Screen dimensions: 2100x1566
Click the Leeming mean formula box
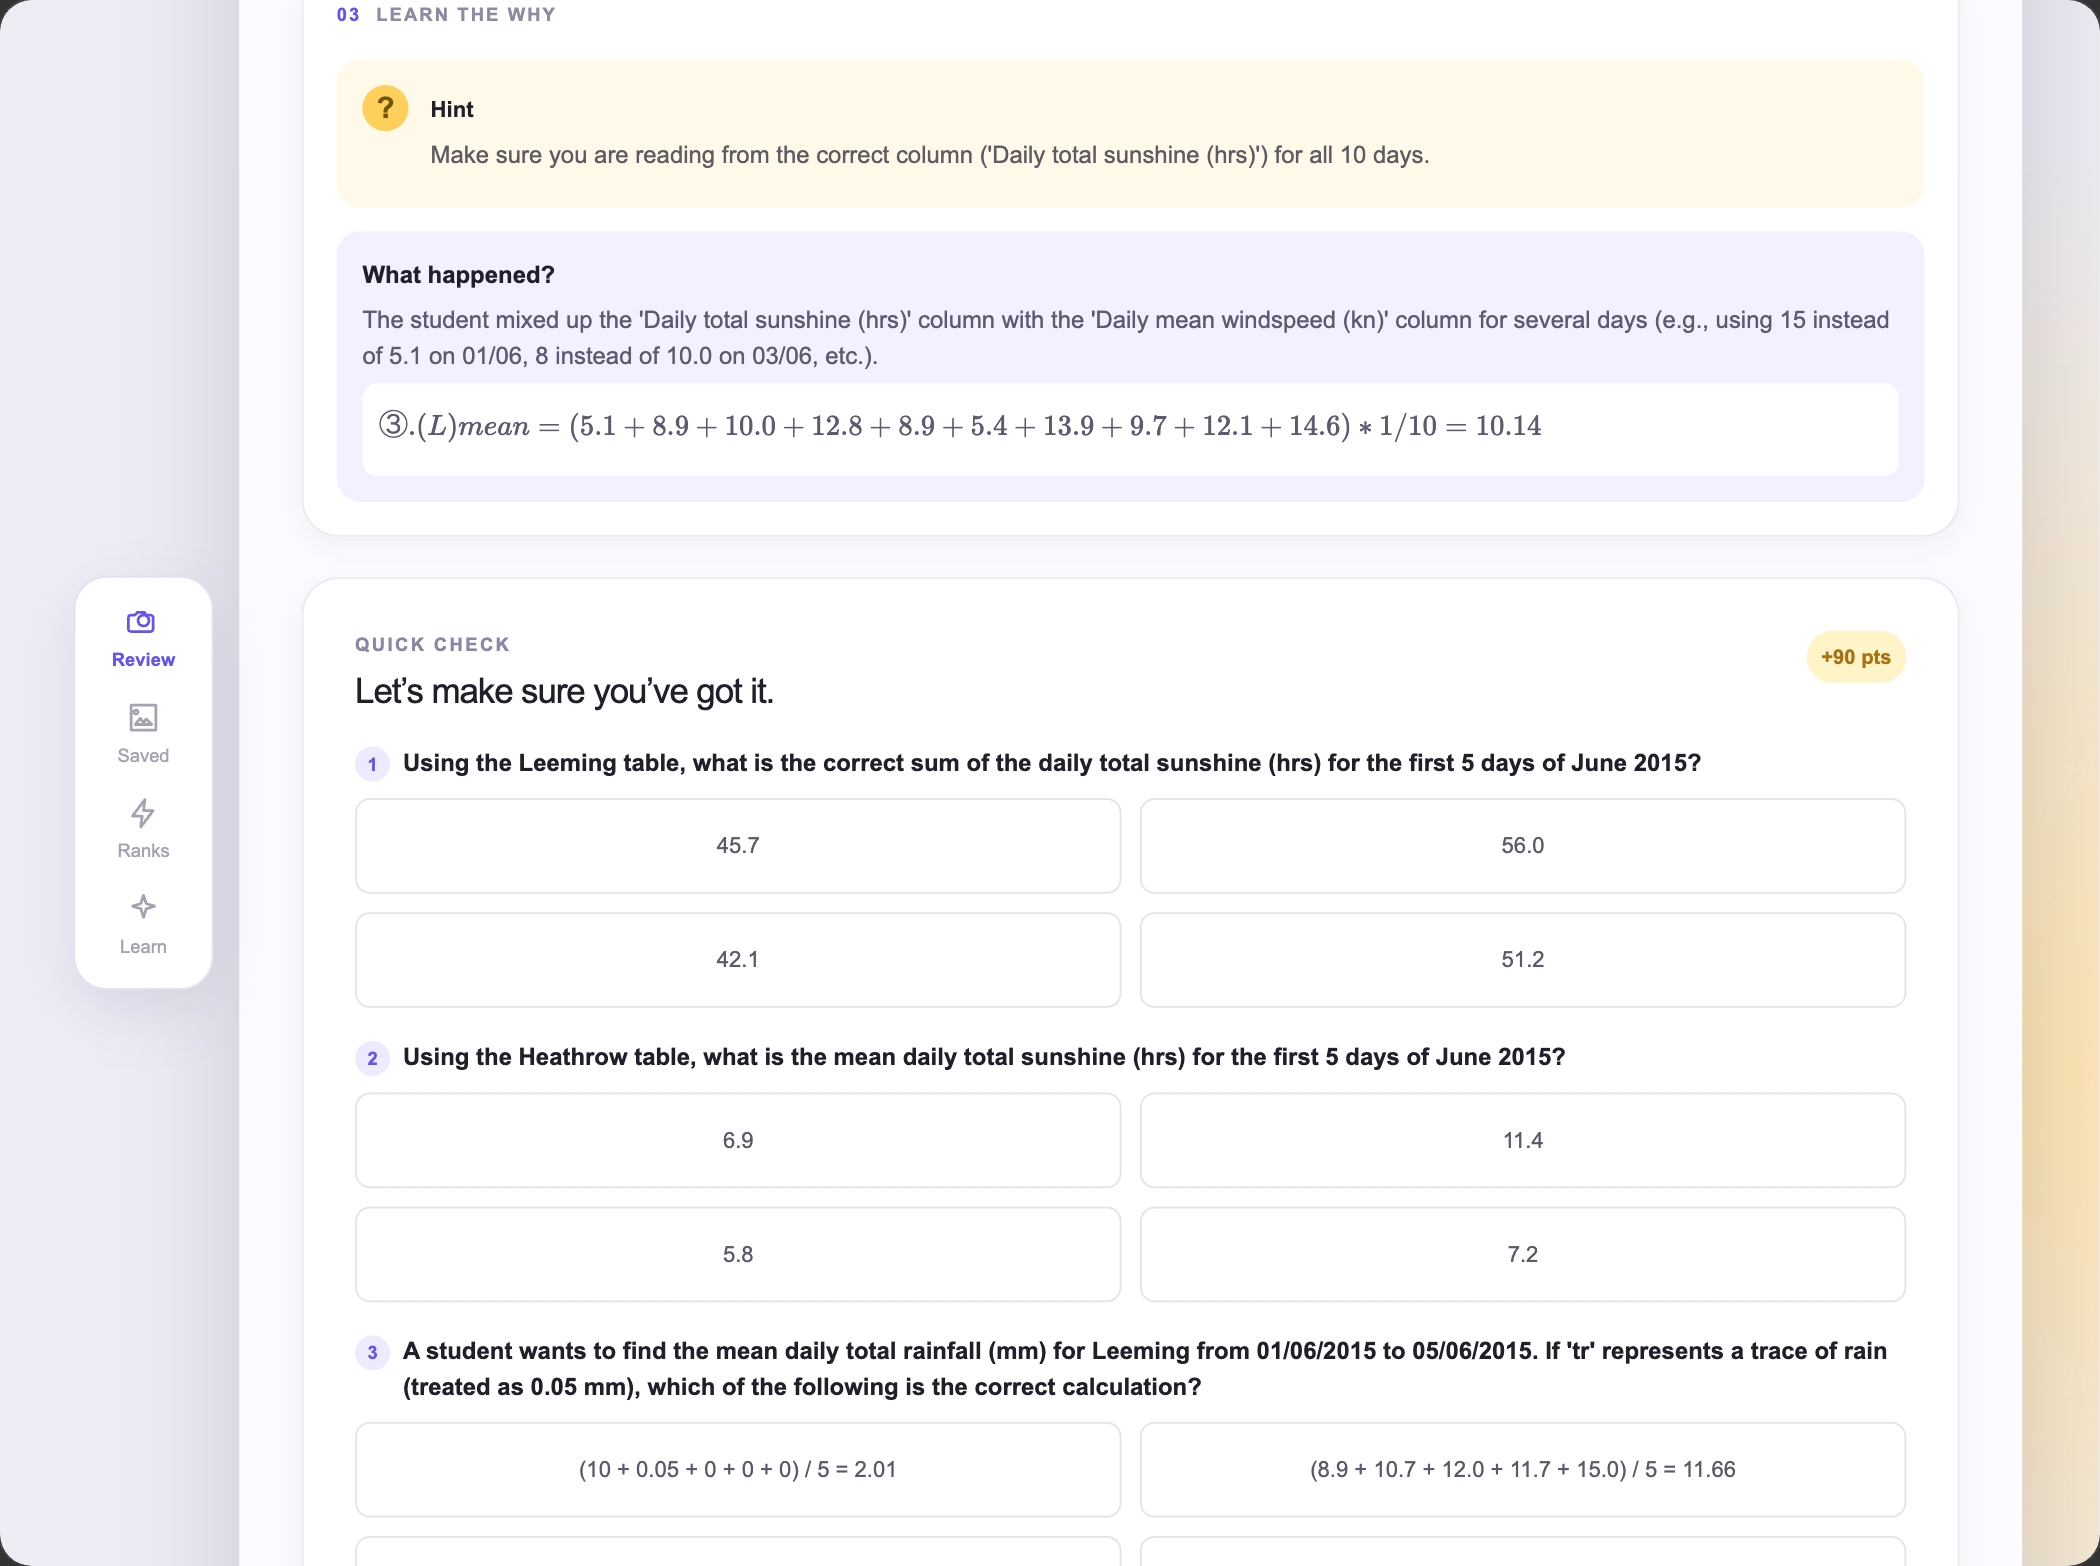1130,429
